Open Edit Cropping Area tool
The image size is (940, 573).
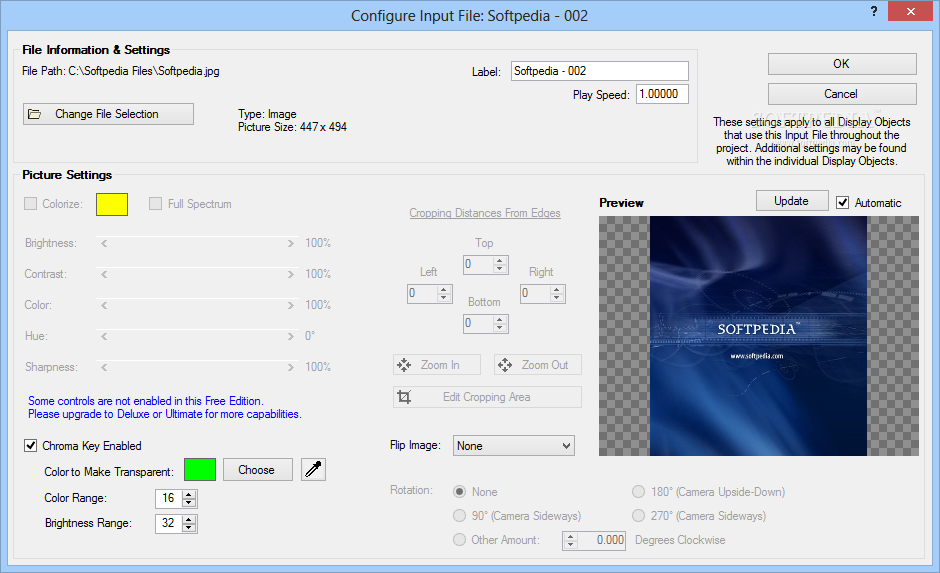coord(487,397)
